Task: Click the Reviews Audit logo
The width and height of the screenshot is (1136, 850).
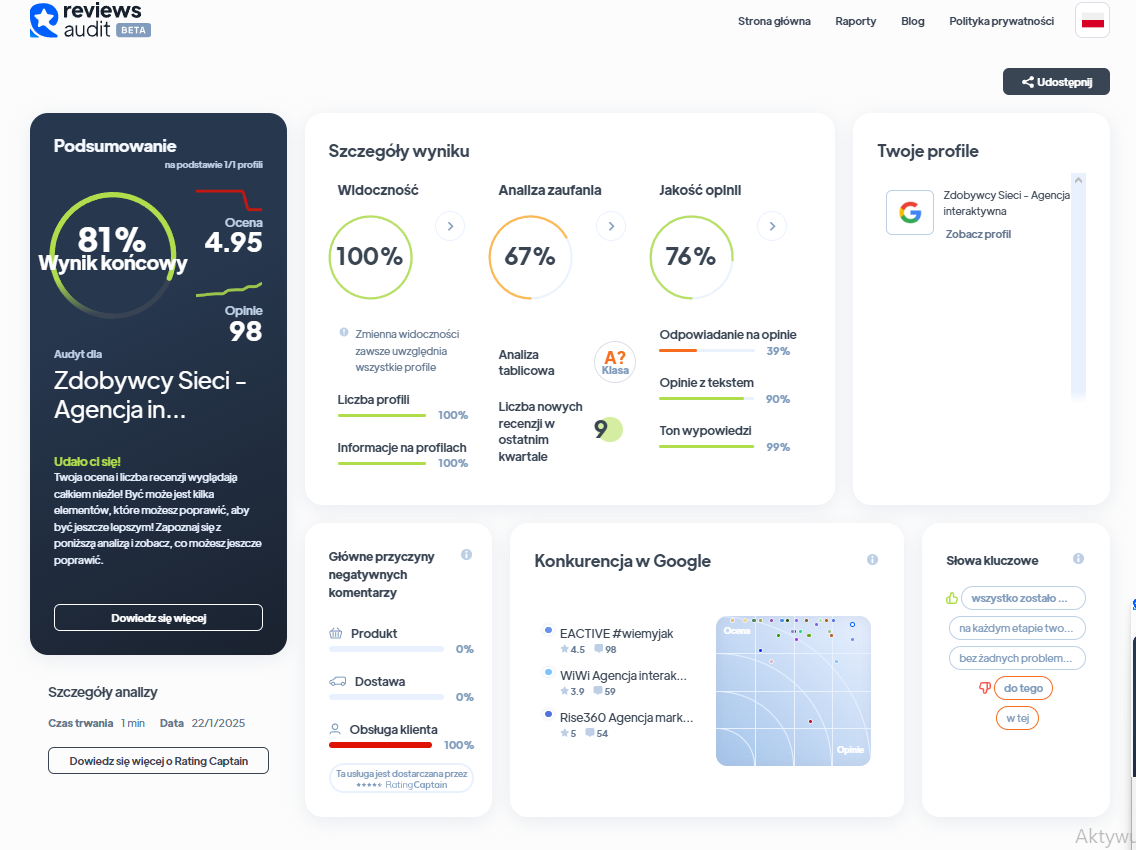Action: [x=90, y=20]
